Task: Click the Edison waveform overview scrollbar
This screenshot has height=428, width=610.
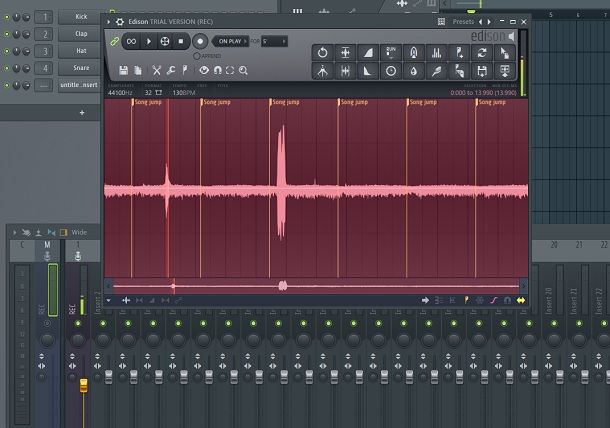Action: tap(316, 286)
